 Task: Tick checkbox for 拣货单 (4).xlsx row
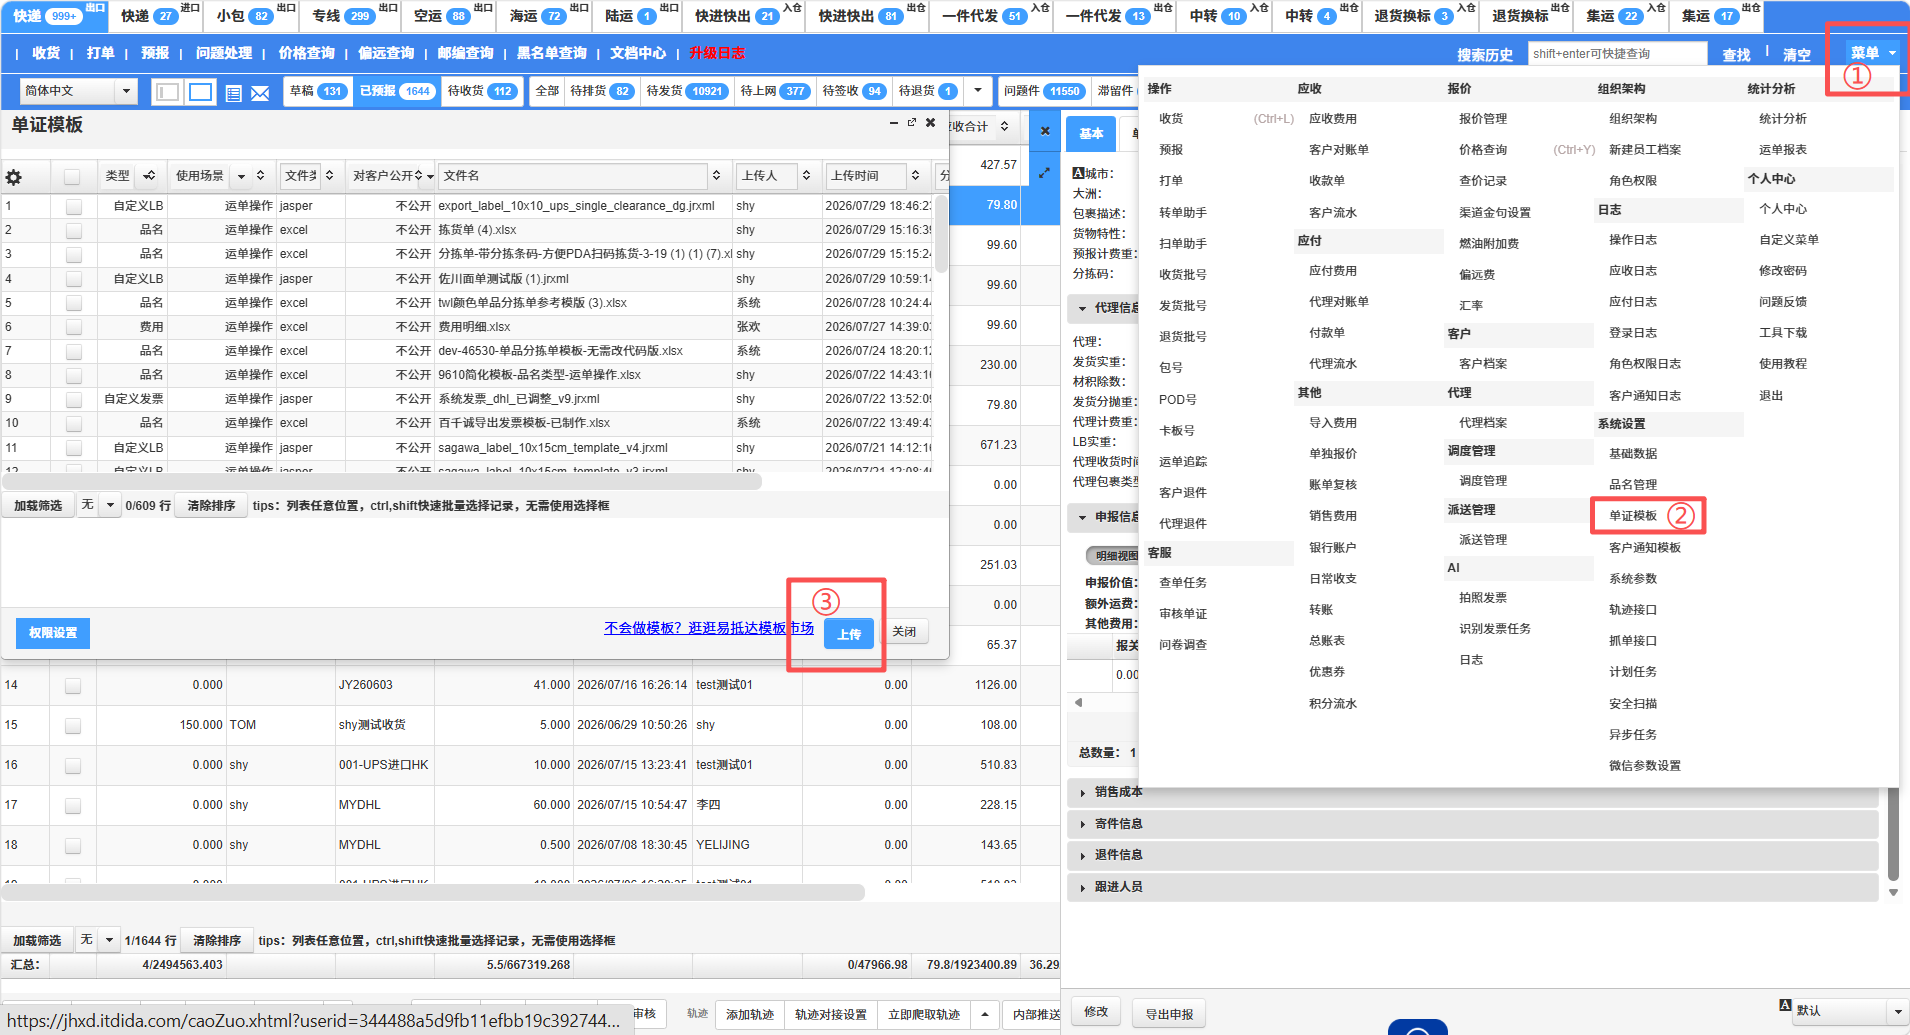click(x=73, y=230)
